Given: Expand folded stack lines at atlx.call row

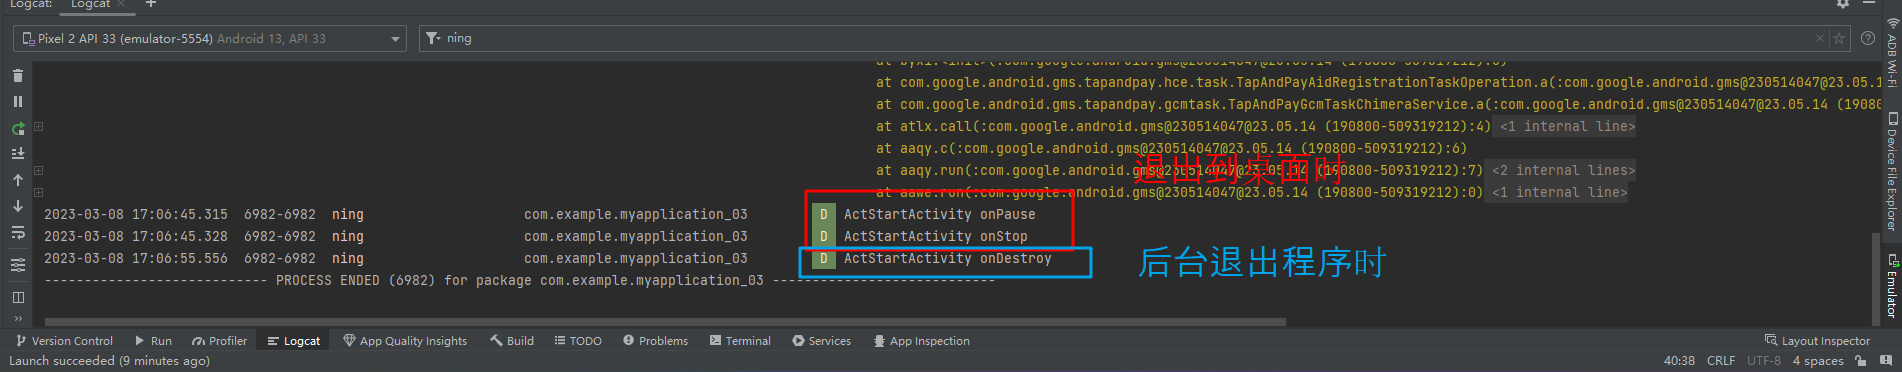Looking at the screenshot, I should [x=39, y=127].
